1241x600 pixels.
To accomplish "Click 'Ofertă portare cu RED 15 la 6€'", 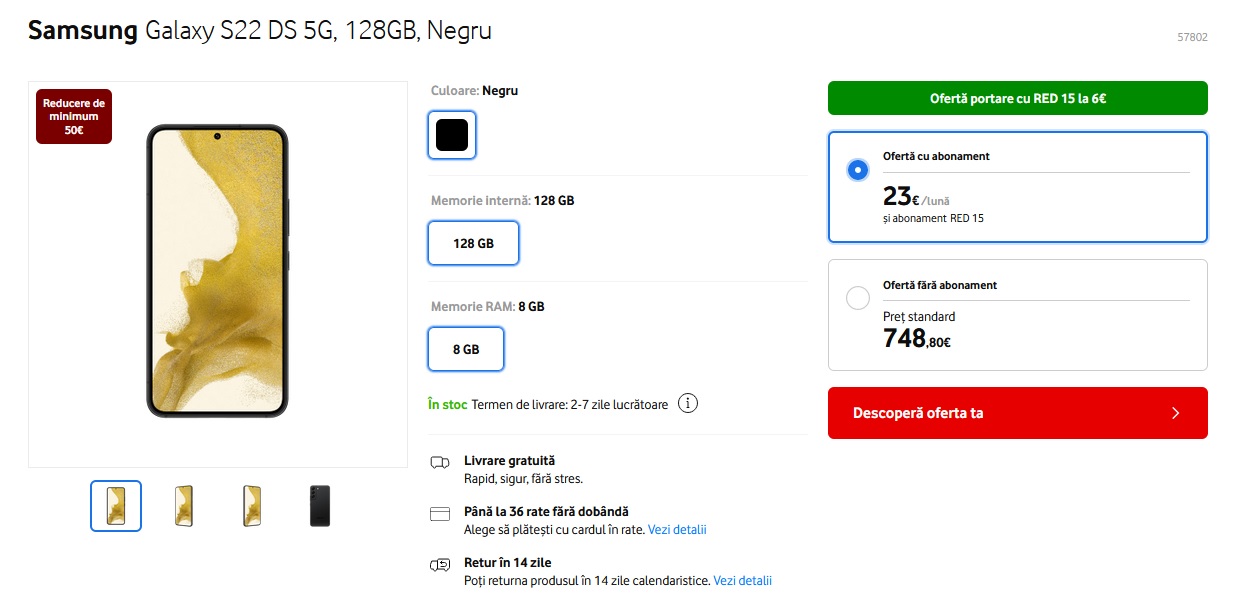I will [1017, 97].
